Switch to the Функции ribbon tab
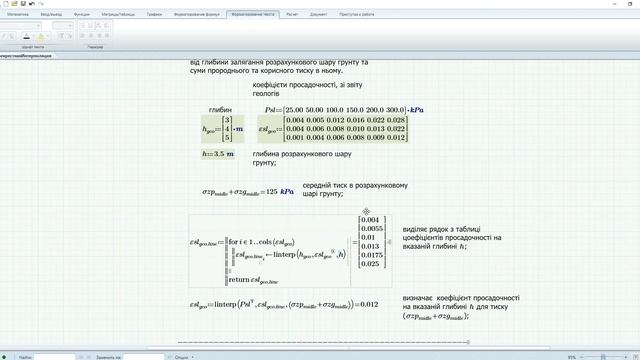Image resolution: width=640 pixels, height=360 pixels. pyautogui.click(x=82, y=14)
